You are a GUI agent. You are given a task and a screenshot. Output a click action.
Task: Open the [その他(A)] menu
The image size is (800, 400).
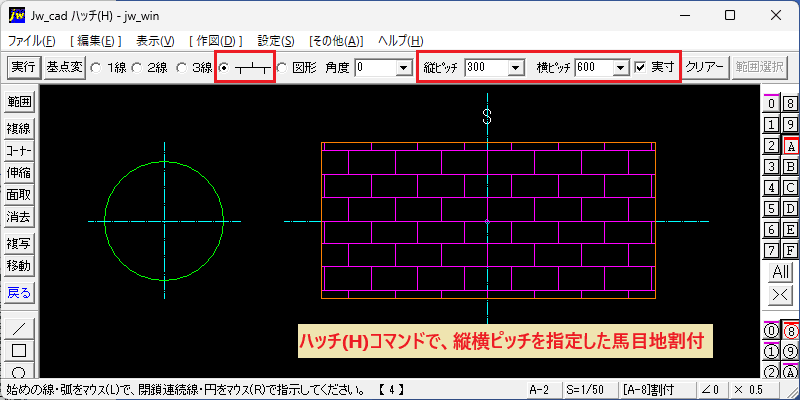tap(336, 41)
